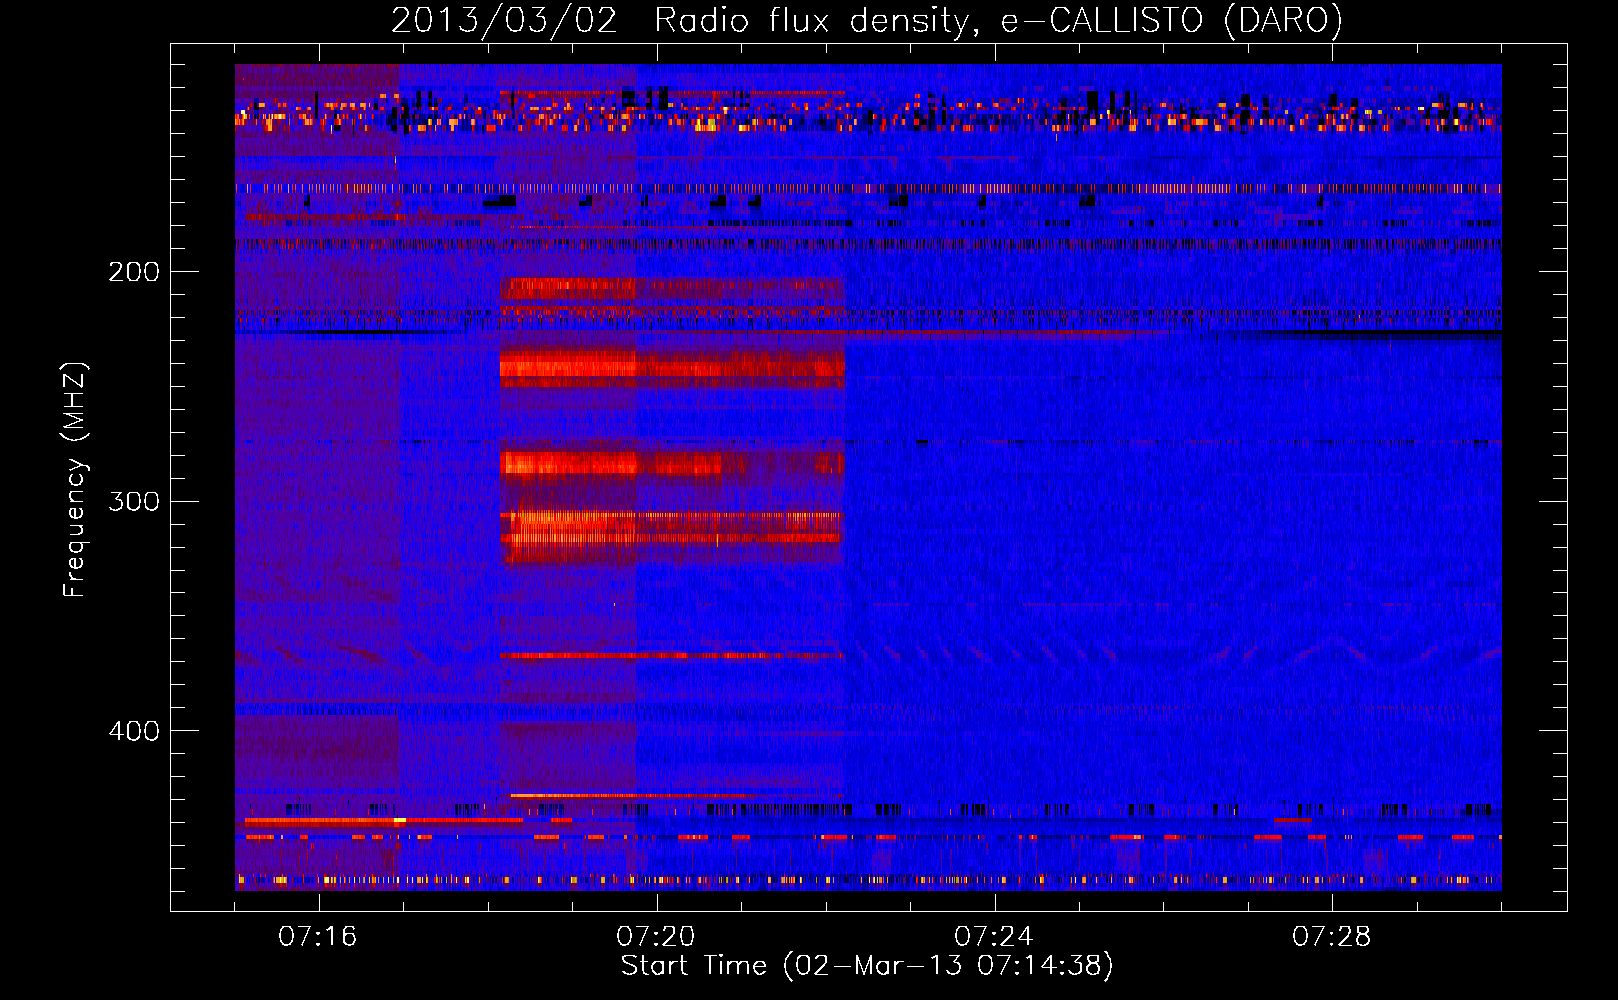Click the '07:20' time tick label
1618x1000 pixels.
[x=656, y=937]
